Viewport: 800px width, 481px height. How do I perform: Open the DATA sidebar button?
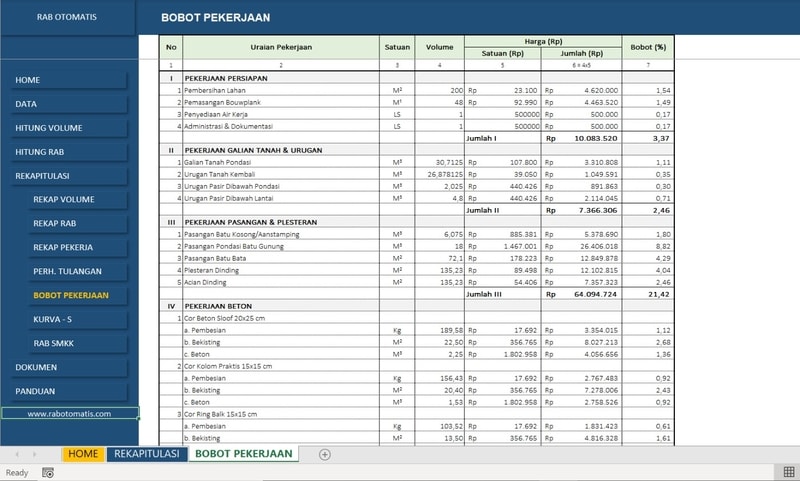tap(69, 104)
